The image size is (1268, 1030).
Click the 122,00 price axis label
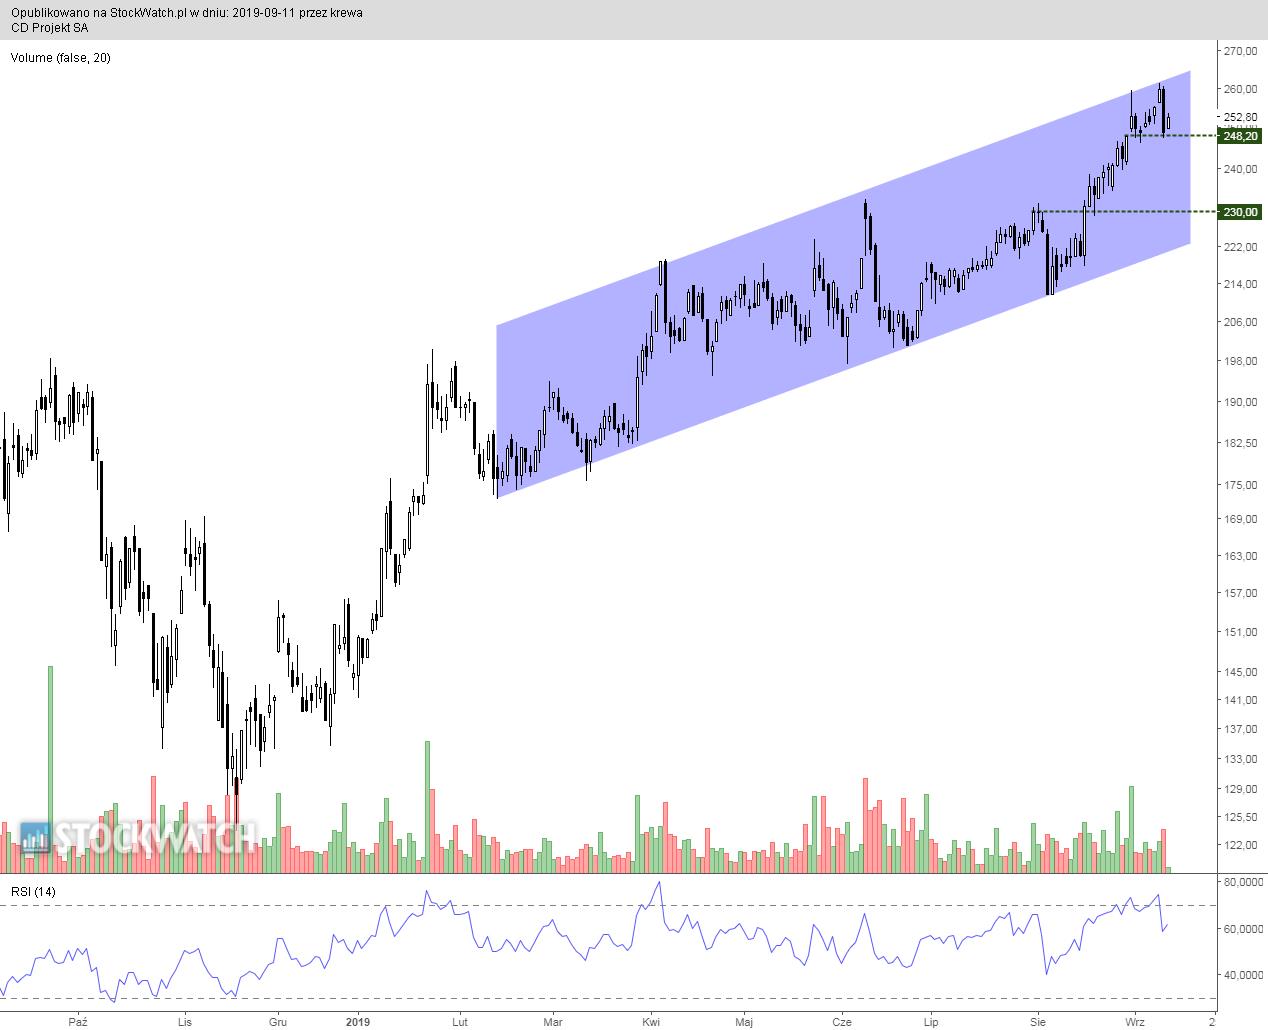[x=1242, y=845]
